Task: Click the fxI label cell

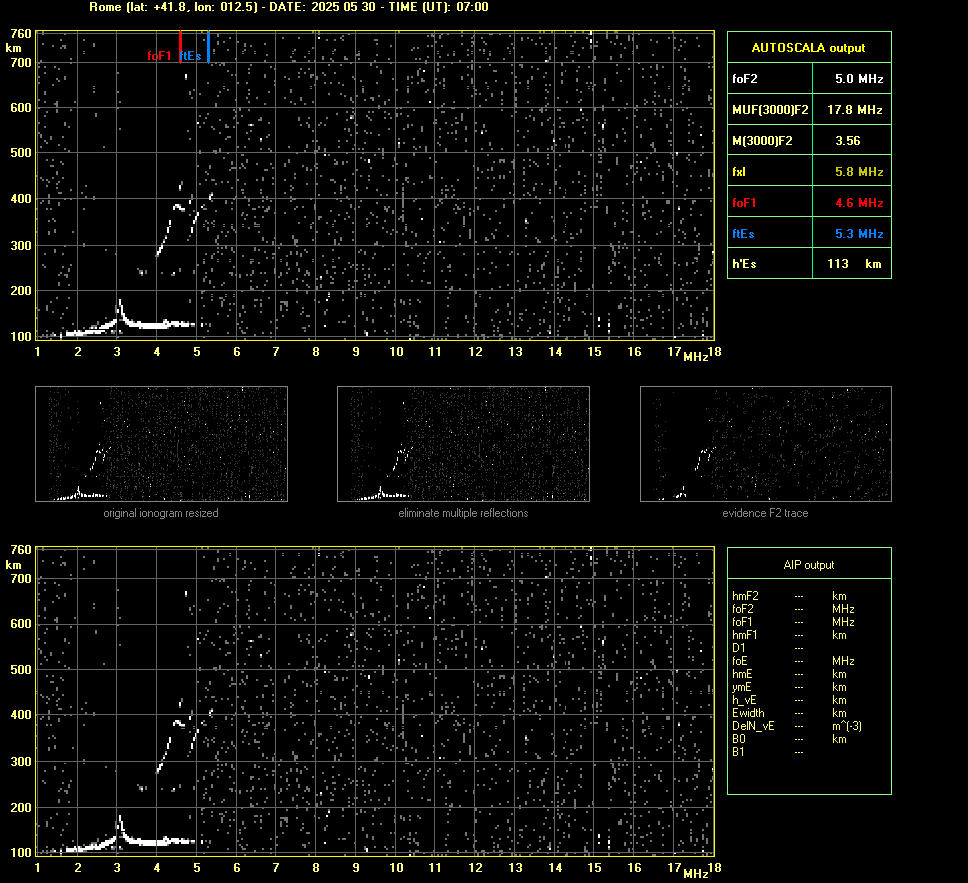Action: click(x=770, y=172)
